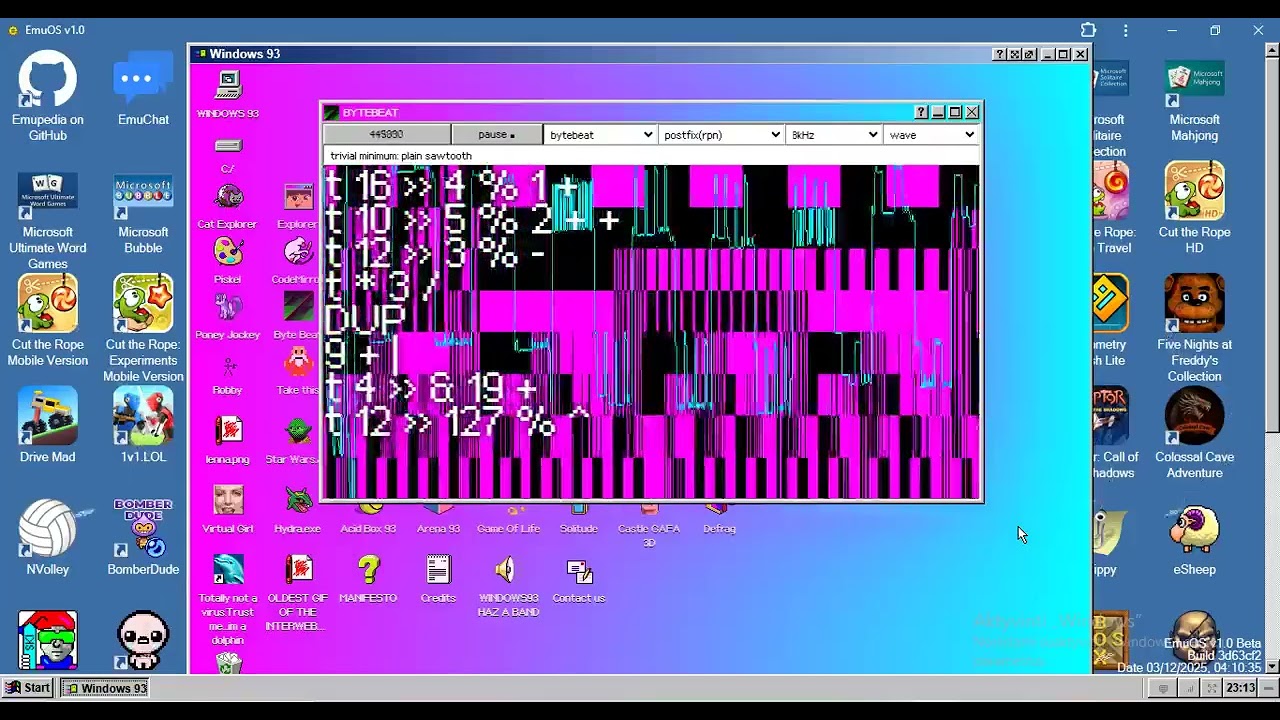Click the Bytebeat help question mark button
1280x720 pixels.
click(921, 112)
